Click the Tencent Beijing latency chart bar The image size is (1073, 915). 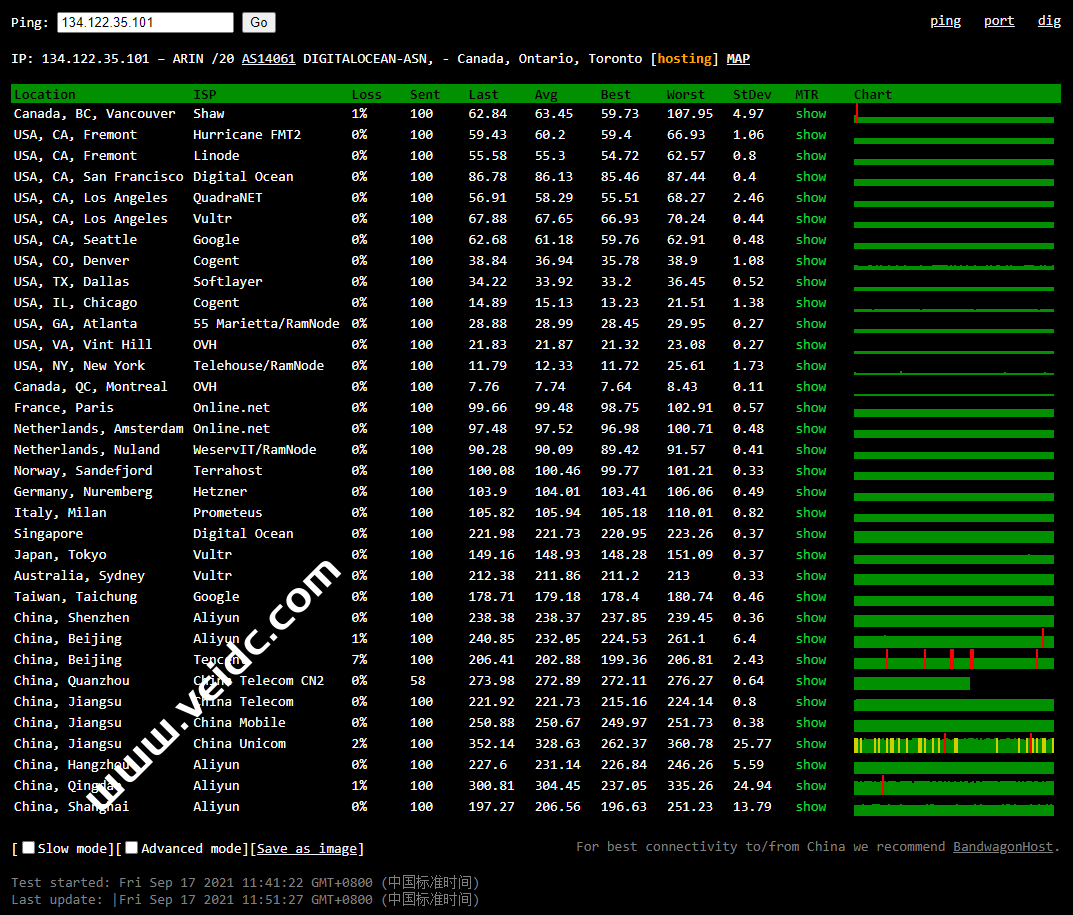pyautogui.click(x=953, y=661)
